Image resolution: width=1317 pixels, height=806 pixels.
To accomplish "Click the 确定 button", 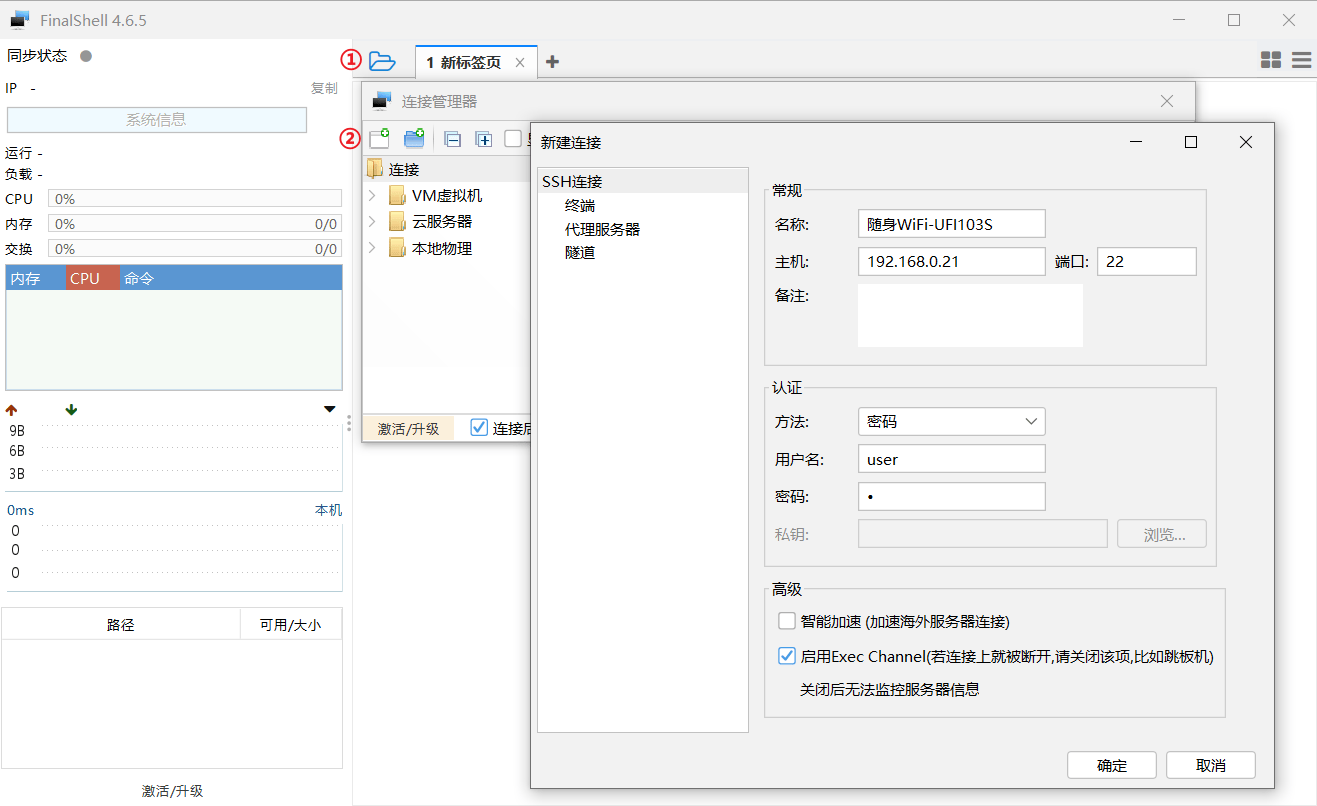I will [x=1111, y=766].
